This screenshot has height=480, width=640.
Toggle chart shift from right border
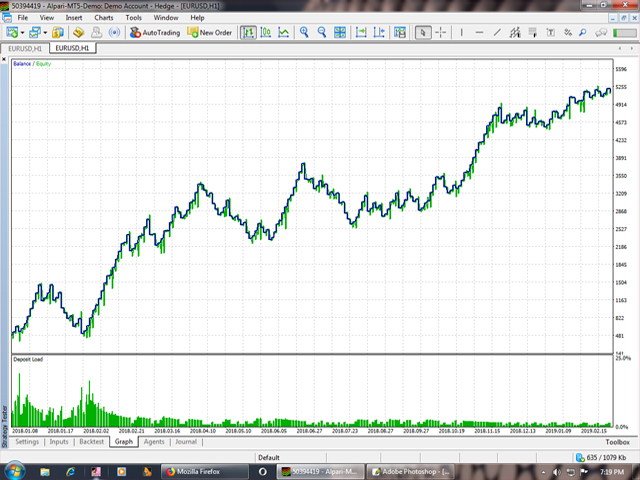coord(379,32)
